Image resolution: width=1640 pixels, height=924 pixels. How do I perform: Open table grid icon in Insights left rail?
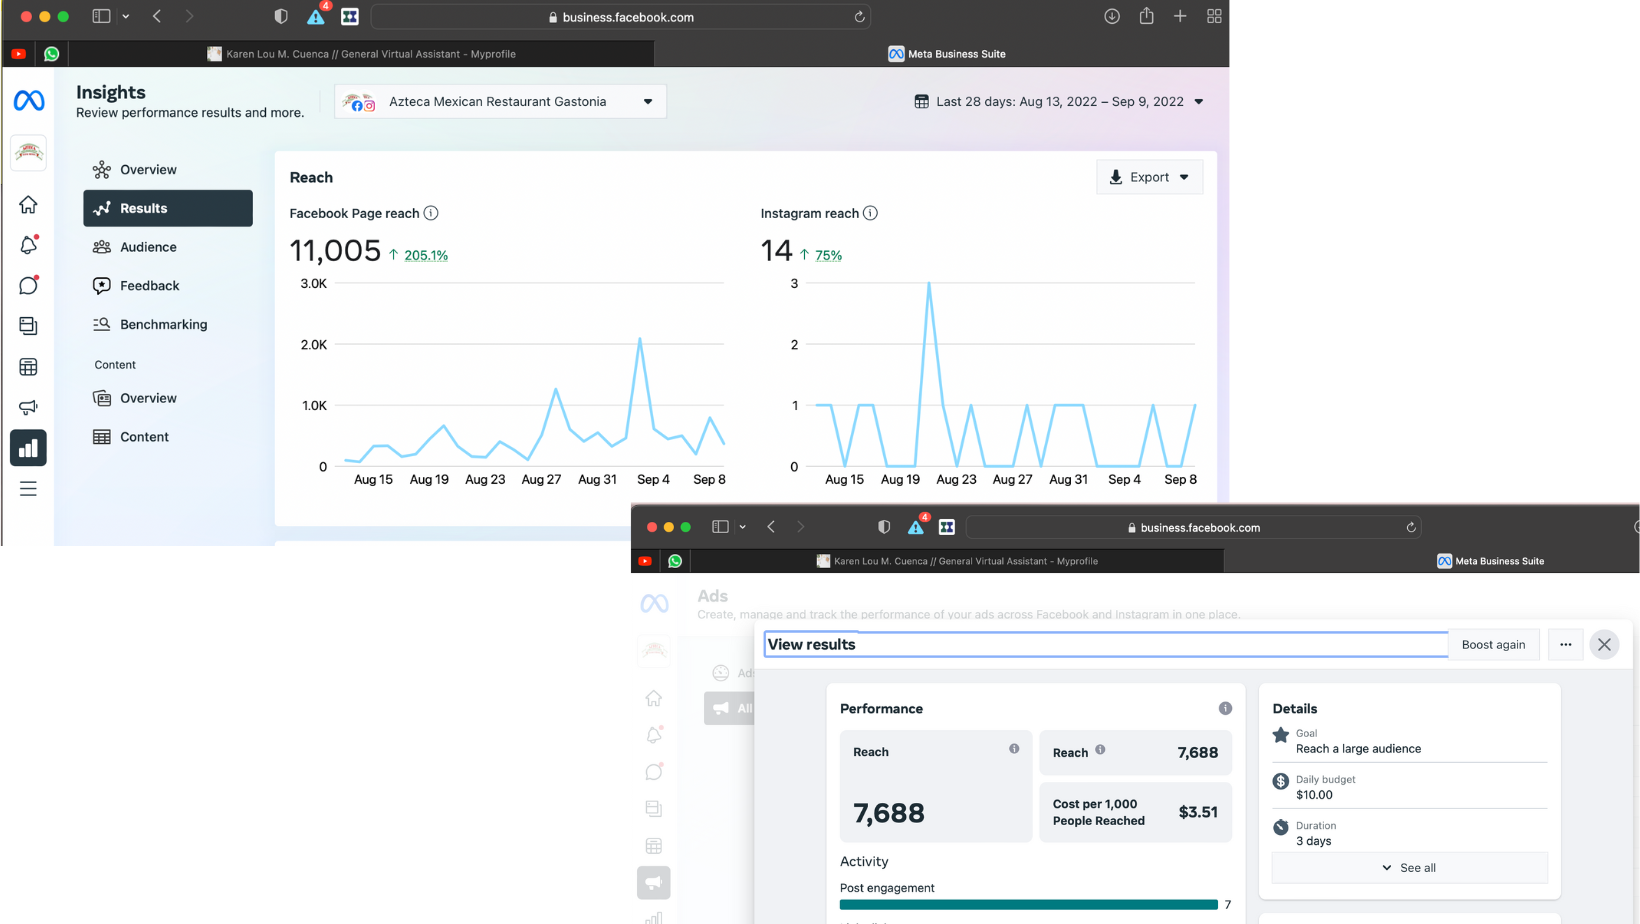(28, 367)
